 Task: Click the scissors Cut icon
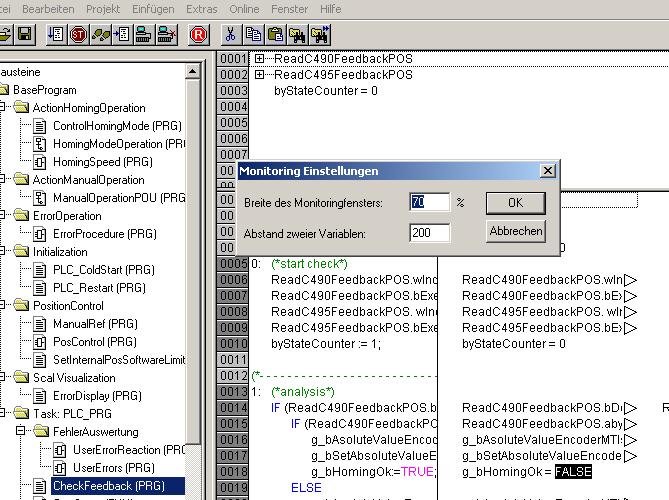(230, 34)
